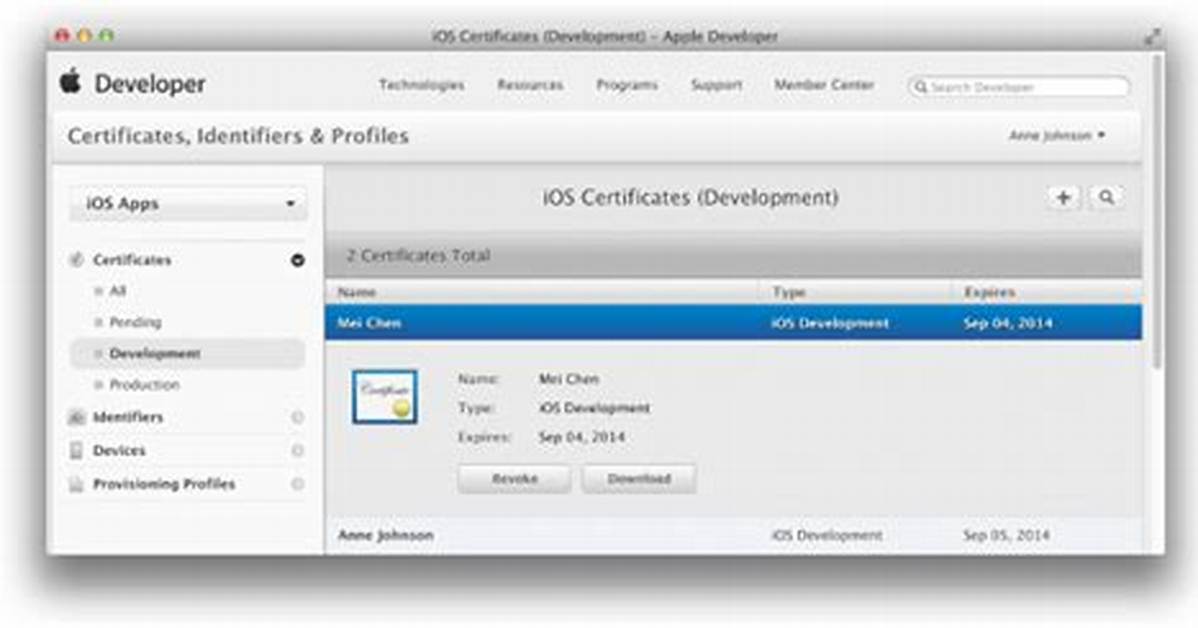Open the Programs menu
The width and height of the screenshot is (1198, 628).
[x=627, y=85]
